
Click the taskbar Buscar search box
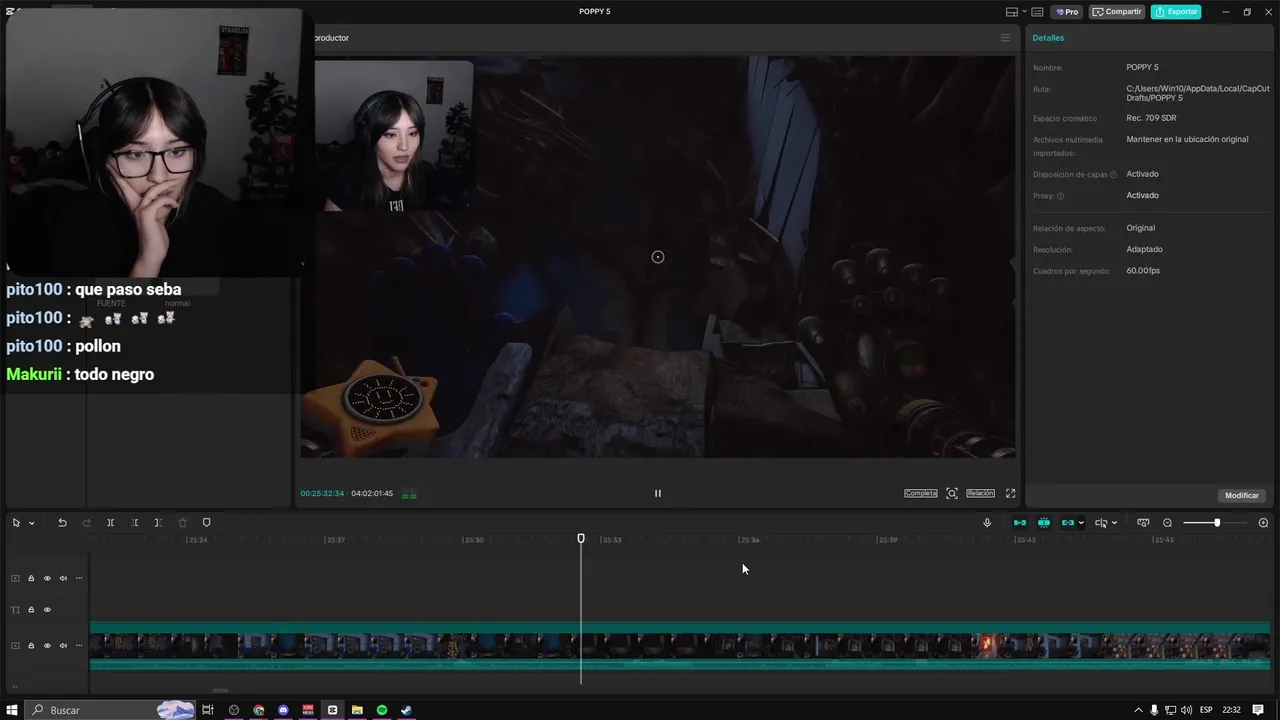point(110,710)
